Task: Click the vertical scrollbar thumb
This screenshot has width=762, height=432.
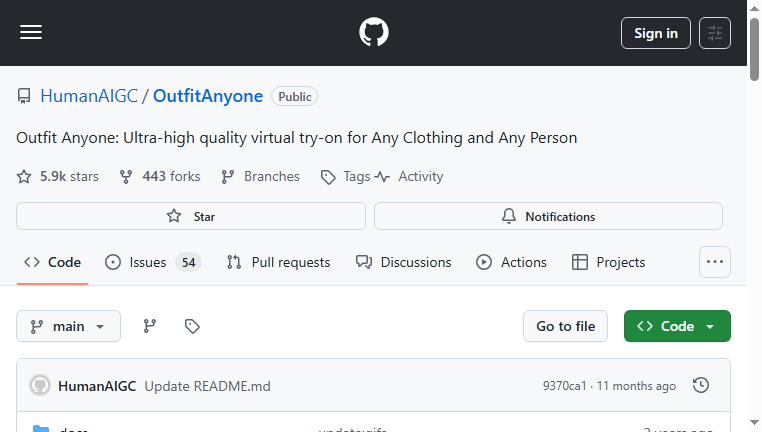Action: coord(754,49)
